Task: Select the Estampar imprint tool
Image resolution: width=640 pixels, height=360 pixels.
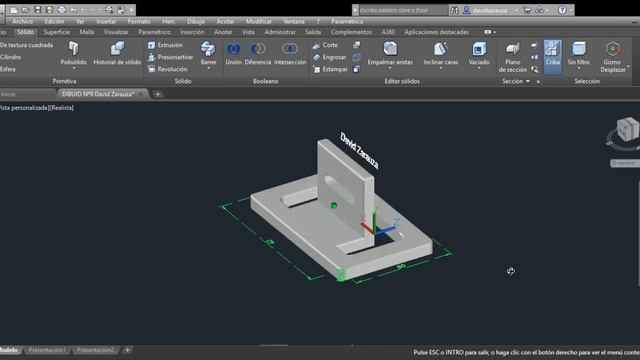Action: [x=330, y=69]
